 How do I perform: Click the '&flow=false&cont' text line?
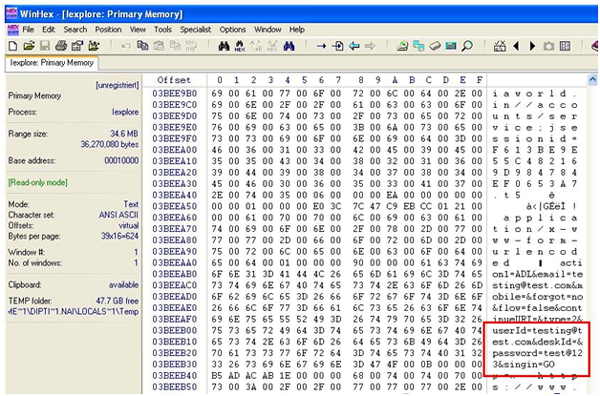537,308
